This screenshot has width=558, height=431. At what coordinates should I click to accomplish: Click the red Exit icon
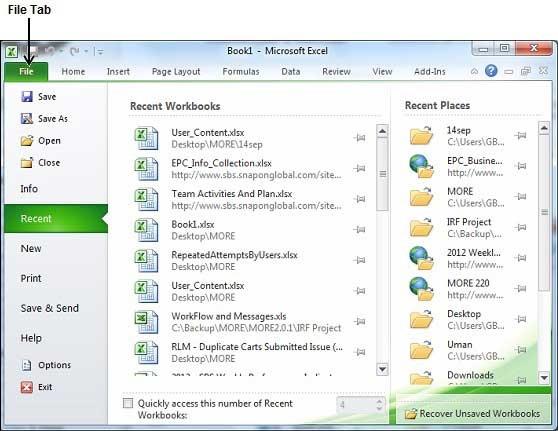coord(27,387)
